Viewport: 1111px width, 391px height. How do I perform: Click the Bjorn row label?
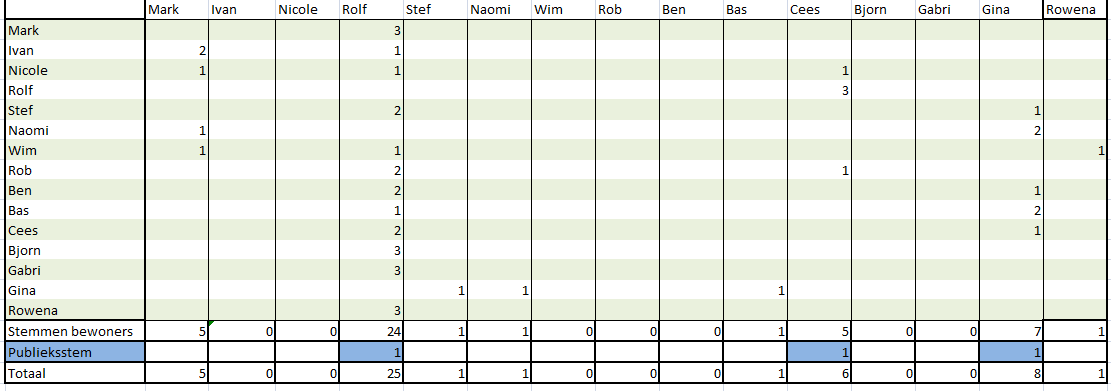click(74, 250)
